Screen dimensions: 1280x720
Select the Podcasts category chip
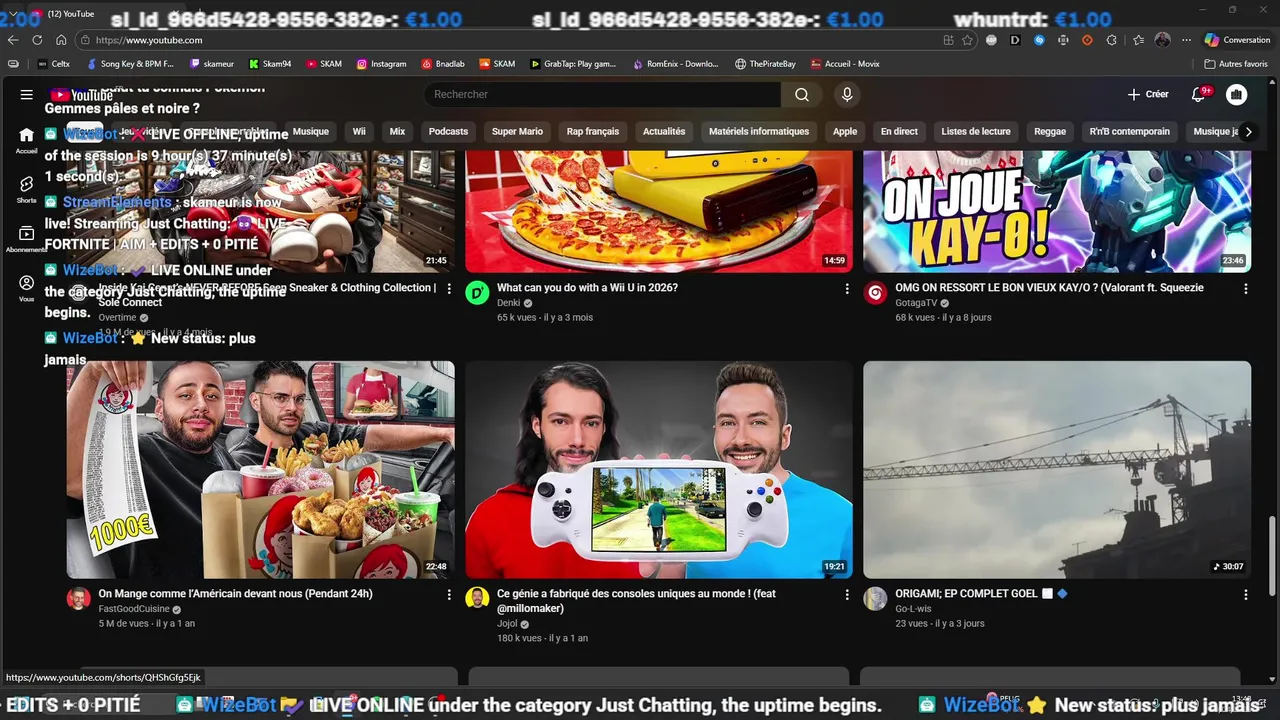pos(448,131)
